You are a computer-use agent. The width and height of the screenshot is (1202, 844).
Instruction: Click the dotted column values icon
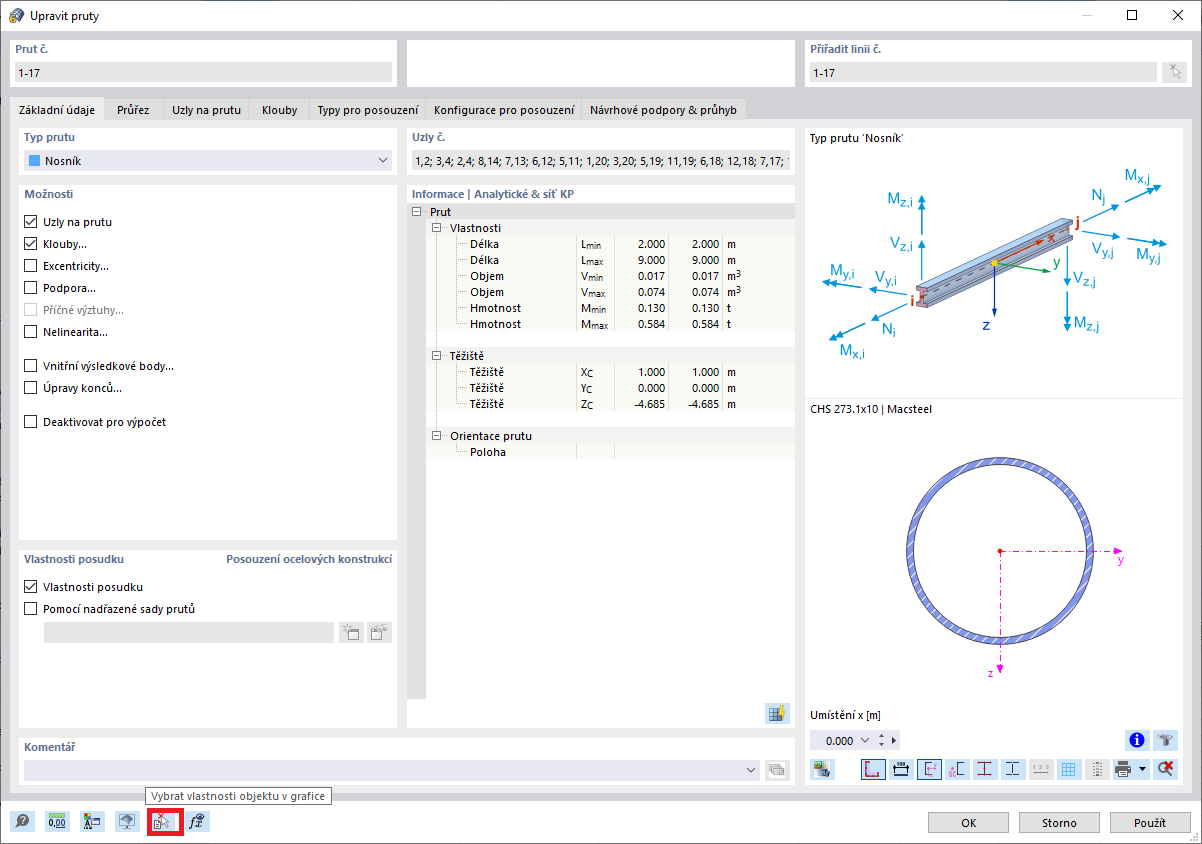click(1097, 769)
